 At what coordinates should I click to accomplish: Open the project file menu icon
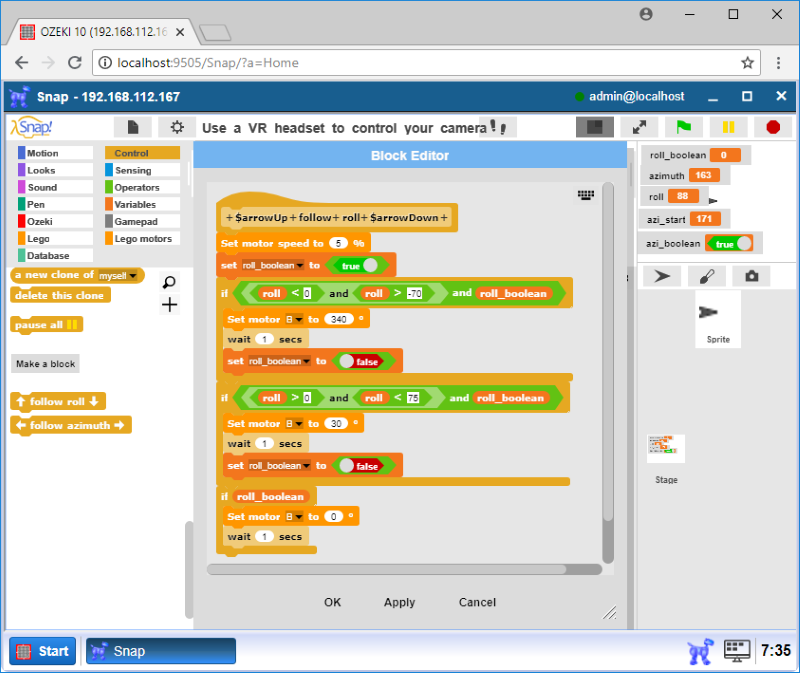coord(133,127)
